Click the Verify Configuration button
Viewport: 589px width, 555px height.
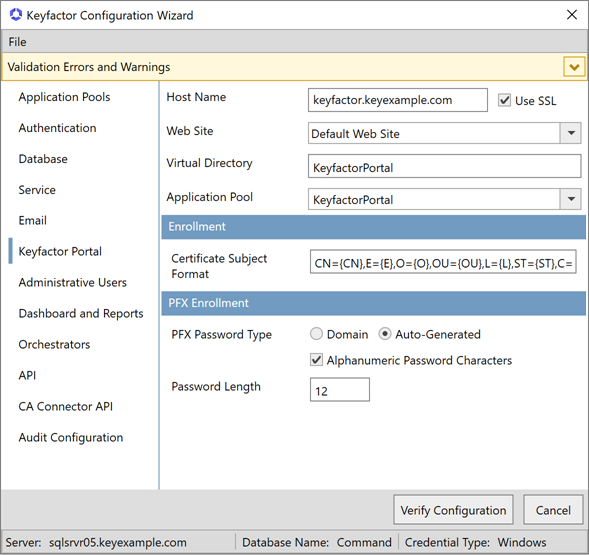click(x=453, y=510)
